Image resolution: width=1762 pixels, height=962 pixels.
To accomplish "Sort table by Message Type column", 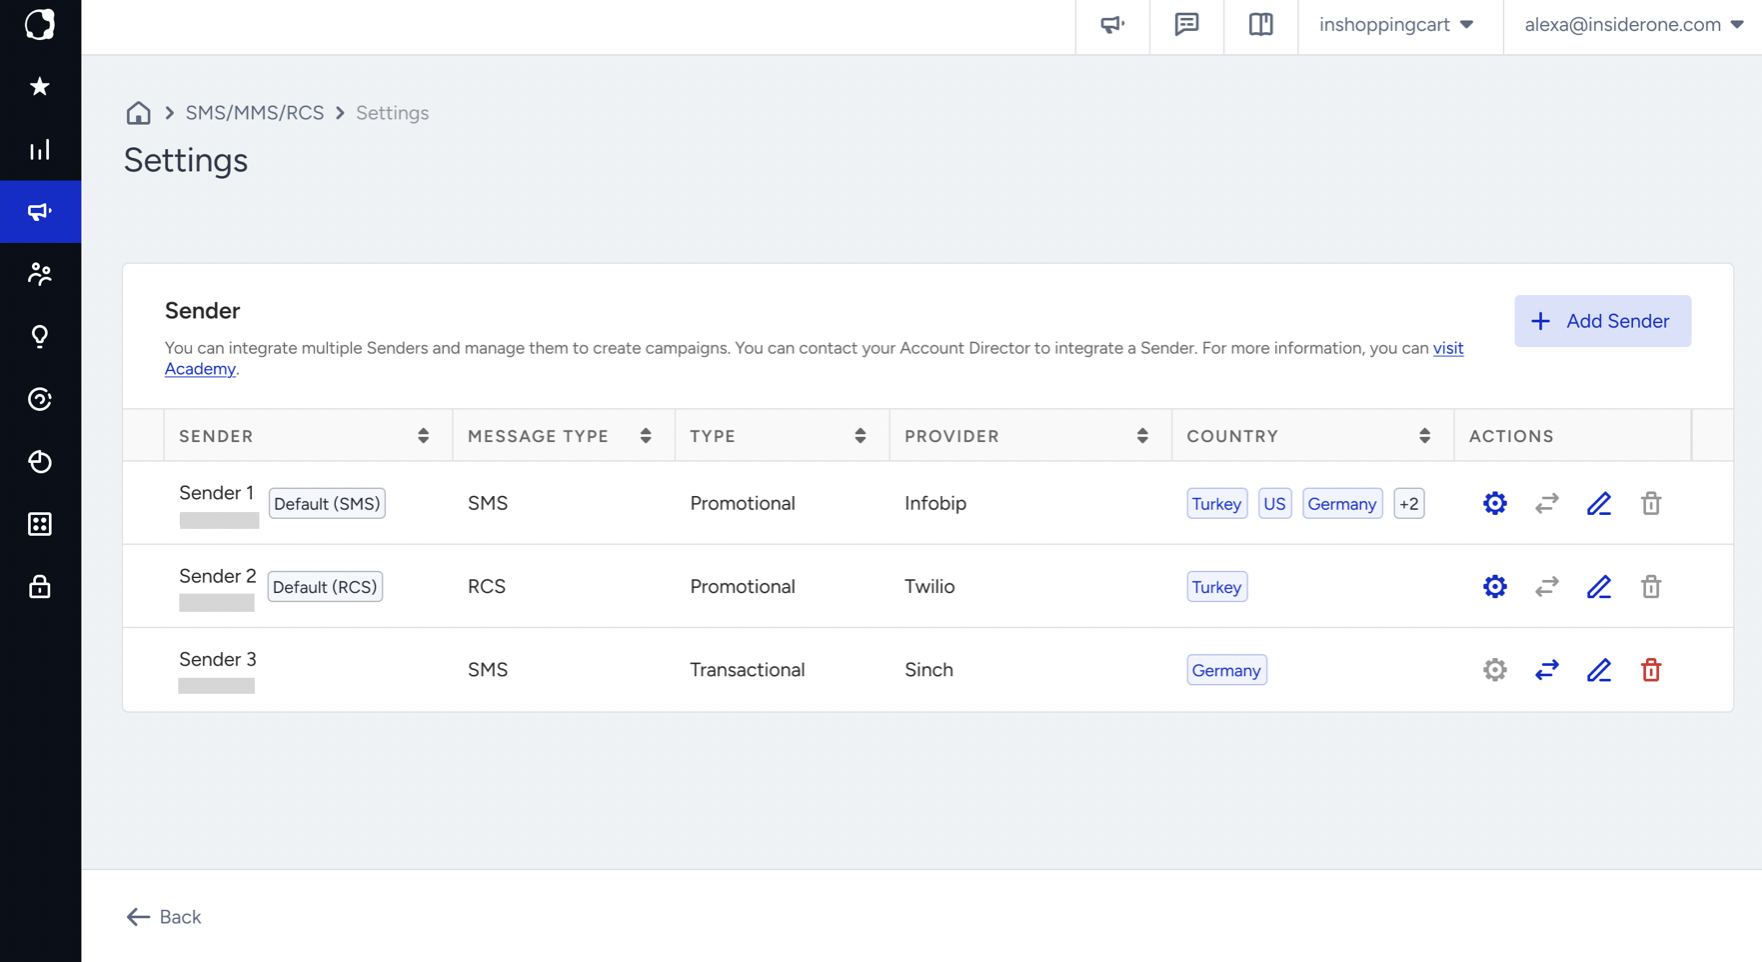I will coord(645,436).
